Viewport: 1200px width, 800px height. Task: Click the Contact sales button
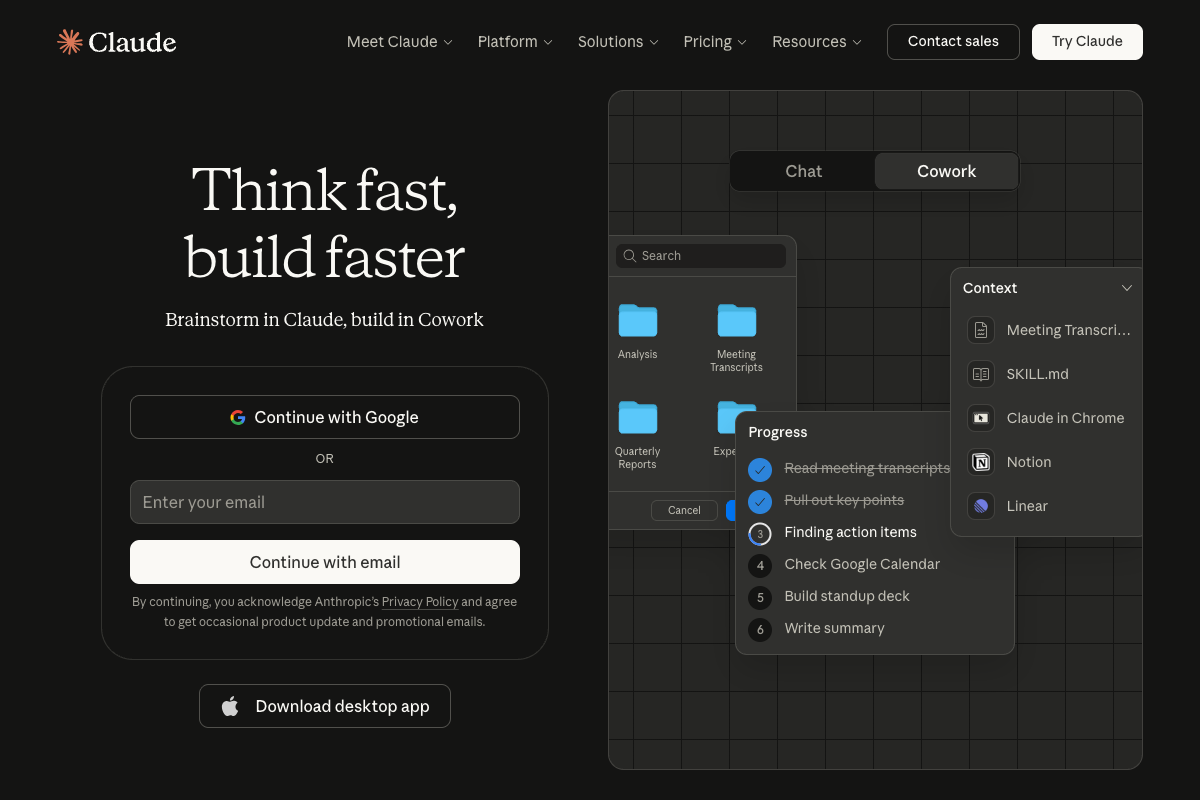tap(953, 42)
